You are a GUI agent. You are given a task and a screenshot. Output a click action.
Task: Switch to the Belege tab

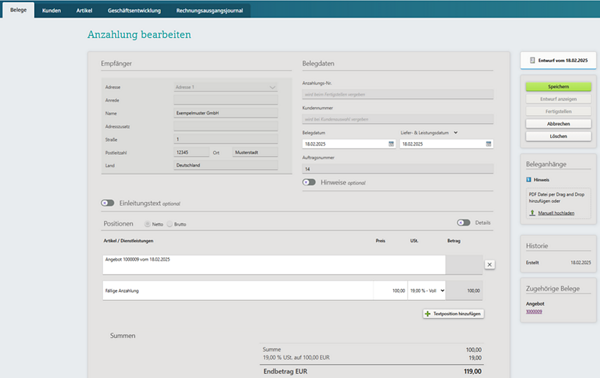tap(18, 10)
